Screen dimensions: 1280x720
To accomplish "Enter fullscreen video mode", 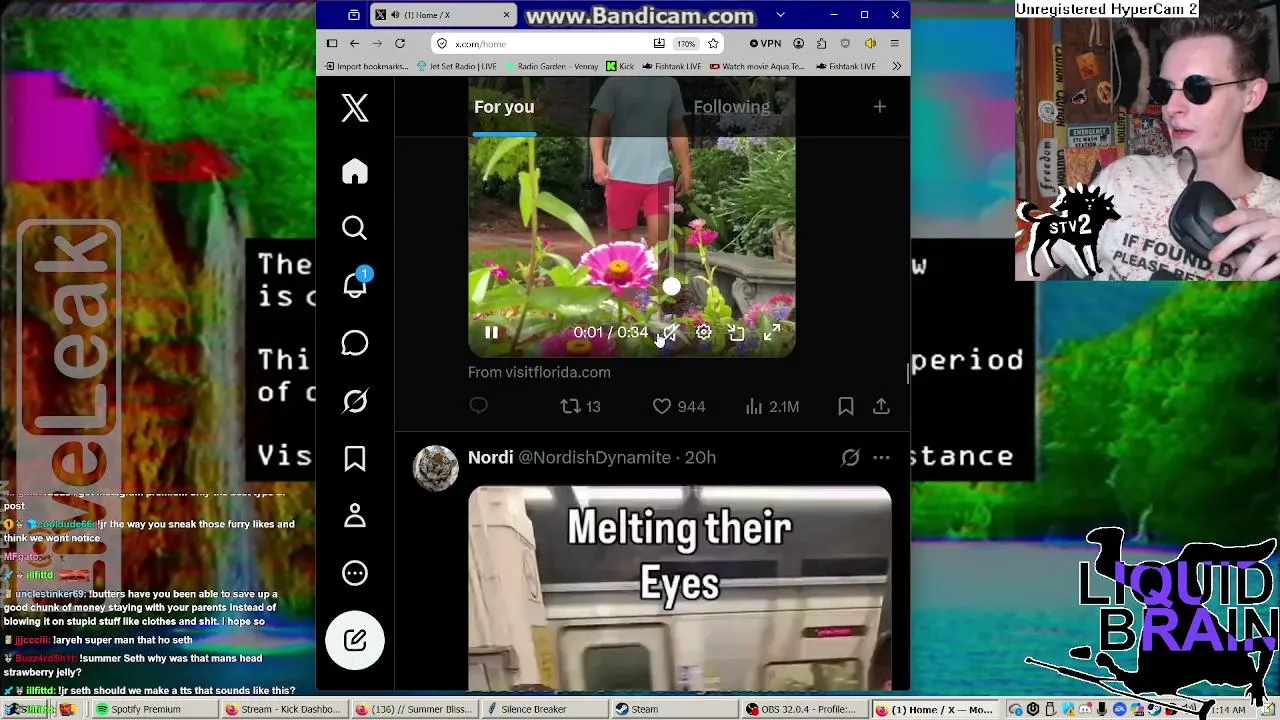I will [x=772, y=333].
